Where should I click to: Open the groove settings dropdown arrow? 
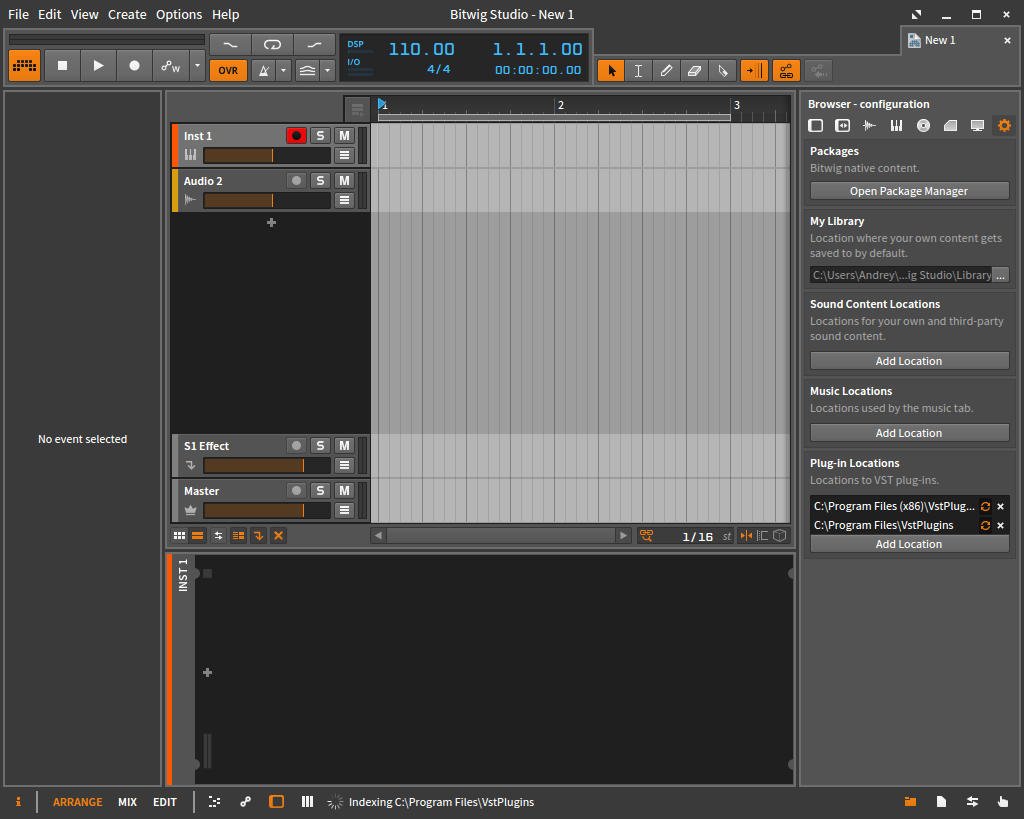point(328,71)
